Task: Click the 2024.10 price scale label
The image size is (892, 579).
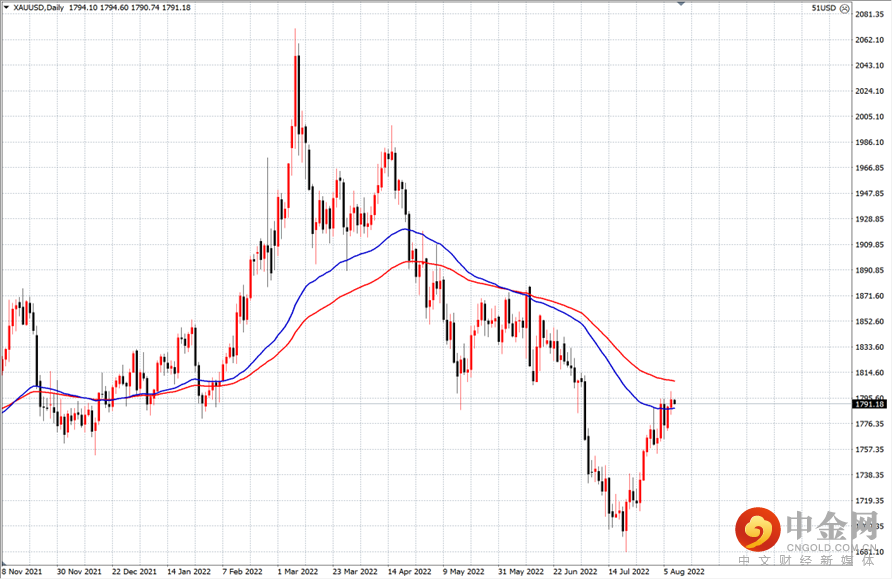Action: [x=869, y=91]
